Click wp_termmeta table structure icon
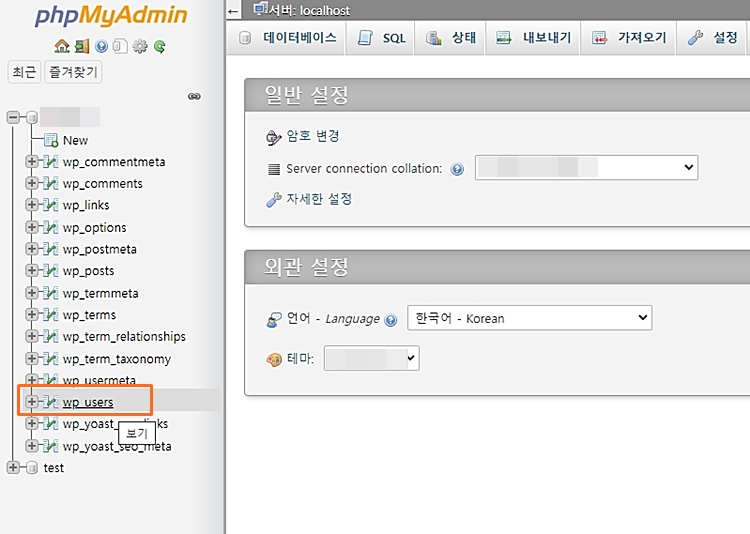This screenshot has width=750, height=534. [51, 292]
